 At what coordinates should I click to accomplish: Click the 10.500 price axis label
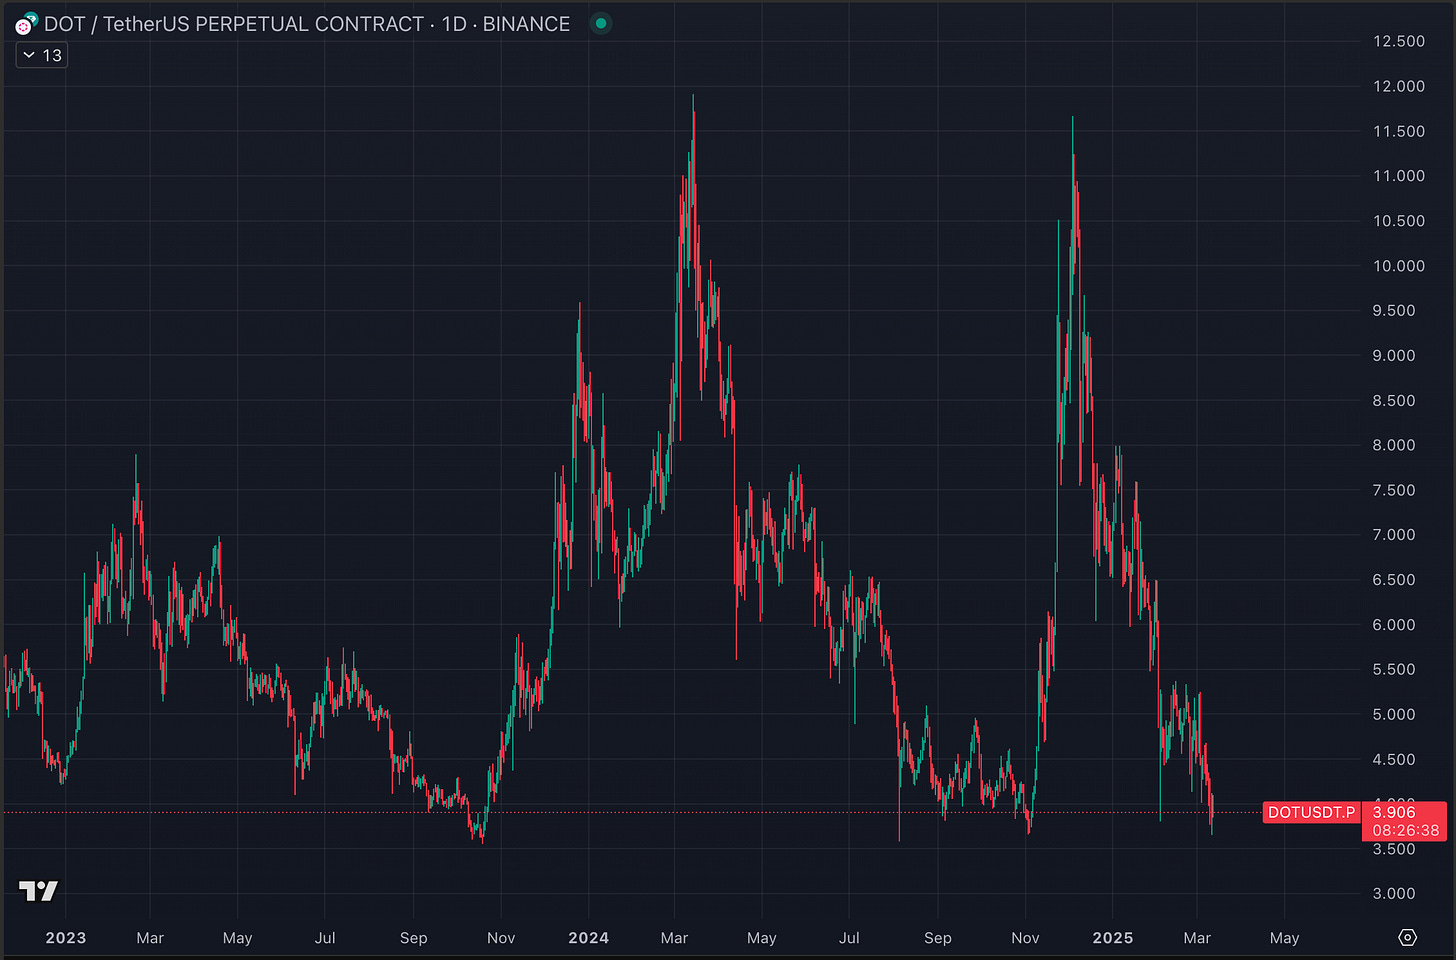coord(1399,221)
